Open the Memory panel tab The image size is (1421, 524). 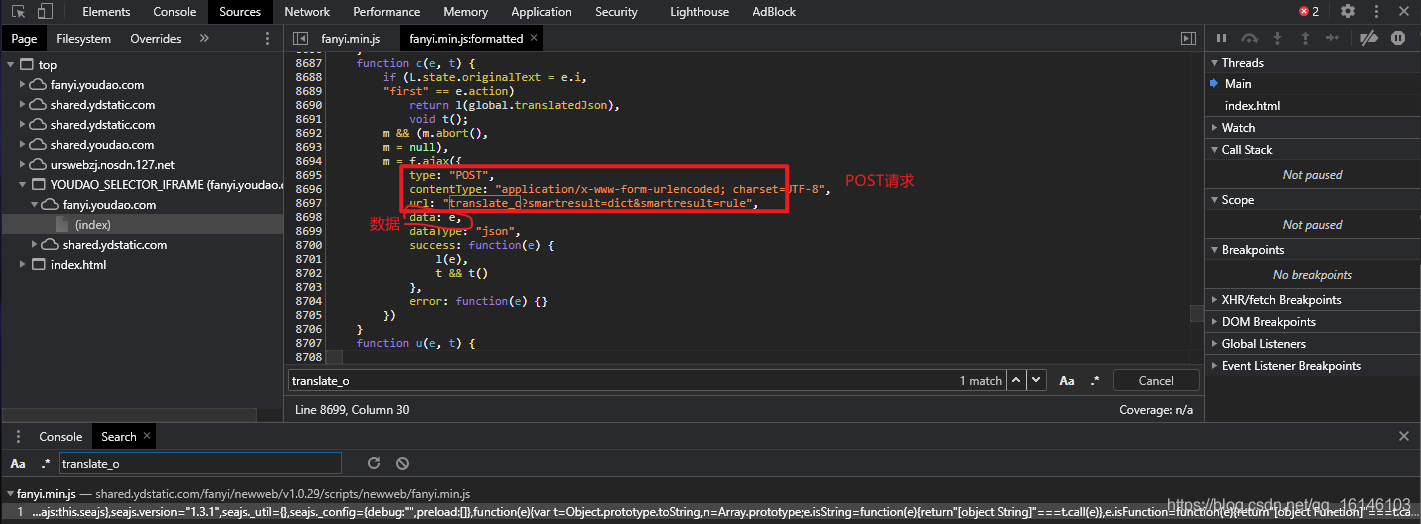[465, 12]
